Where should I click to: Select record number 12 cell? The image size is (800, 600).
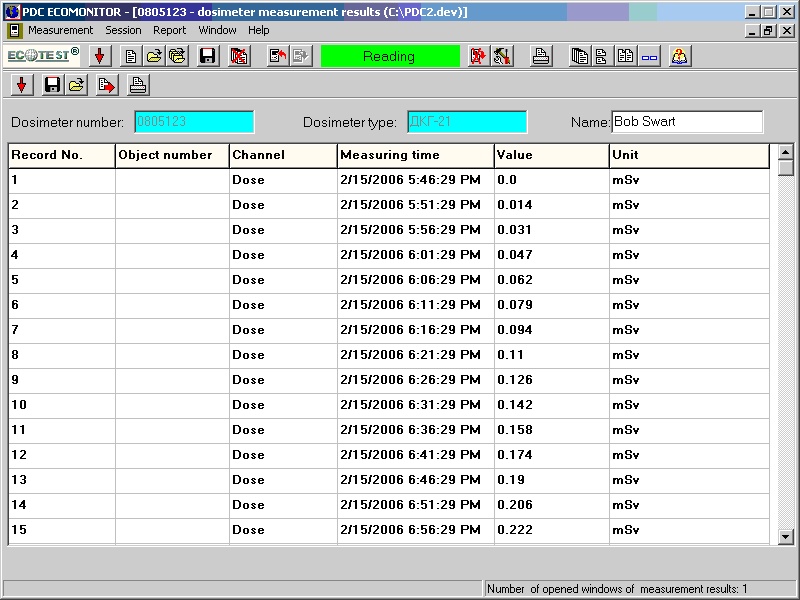point(62,455)
